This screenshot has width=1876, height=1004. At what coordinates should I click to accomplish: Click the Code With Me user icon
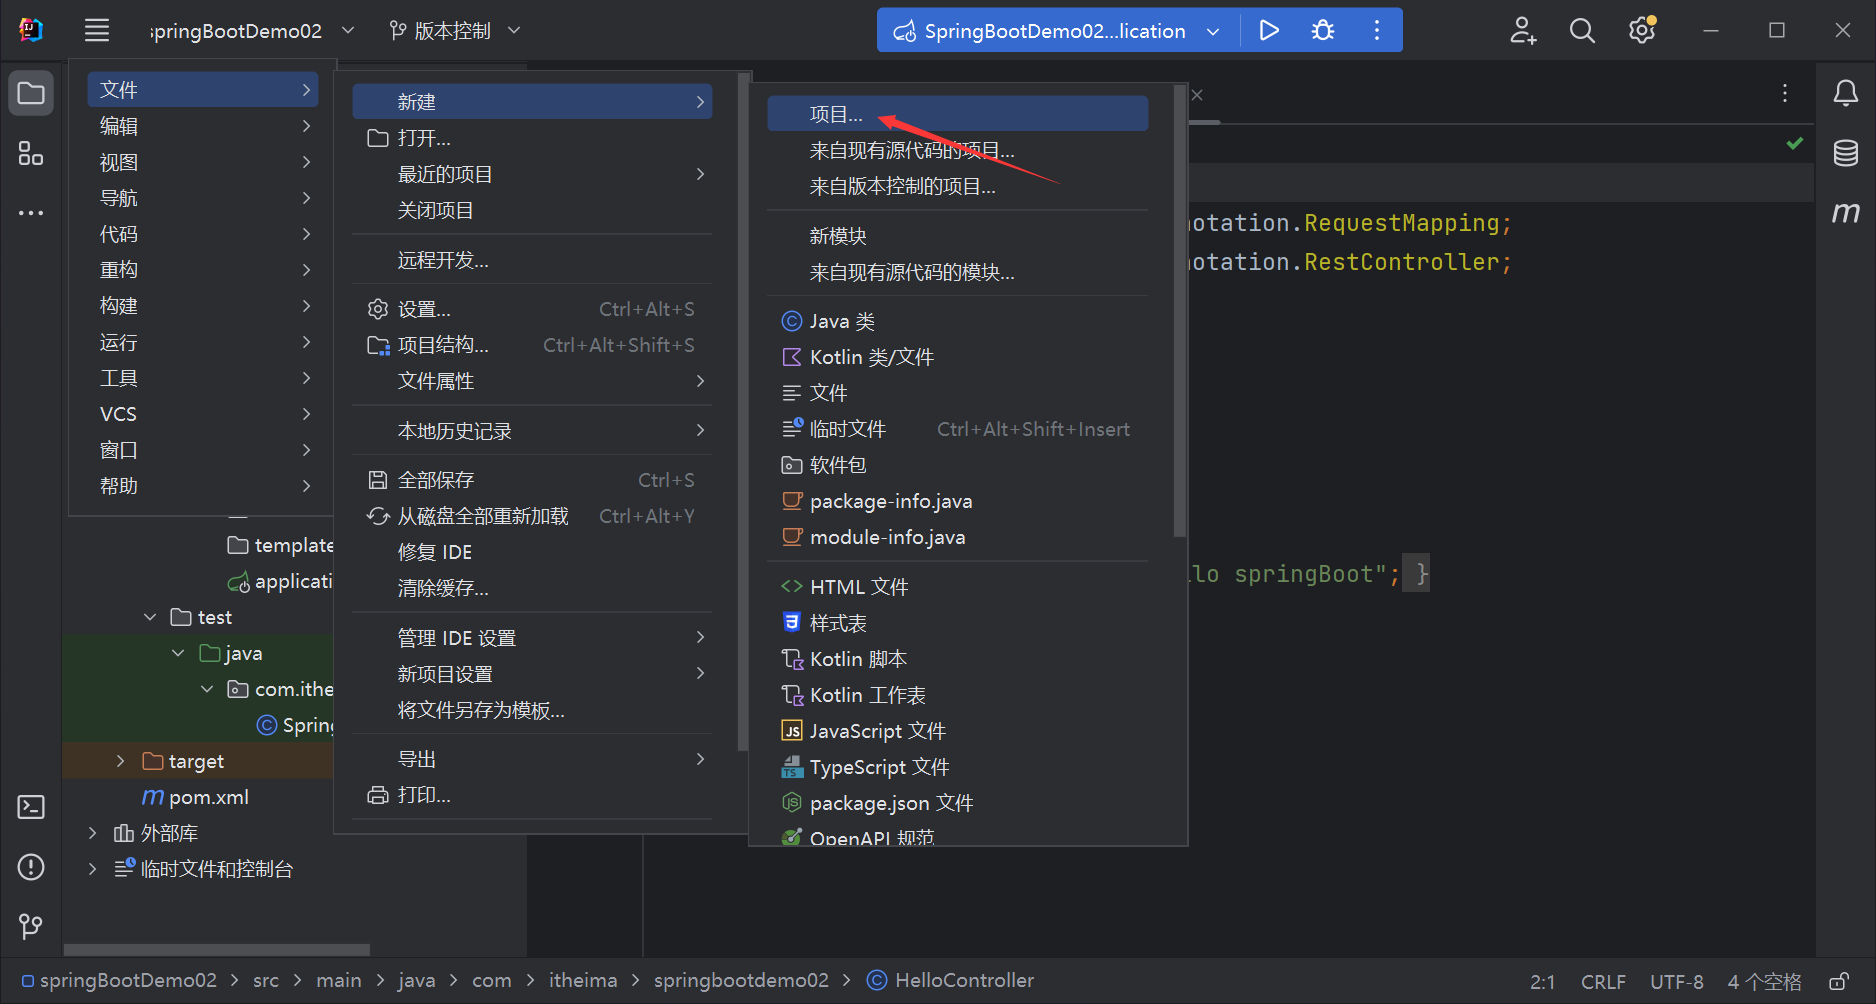pyautogui.click(x=1523, y=30)
